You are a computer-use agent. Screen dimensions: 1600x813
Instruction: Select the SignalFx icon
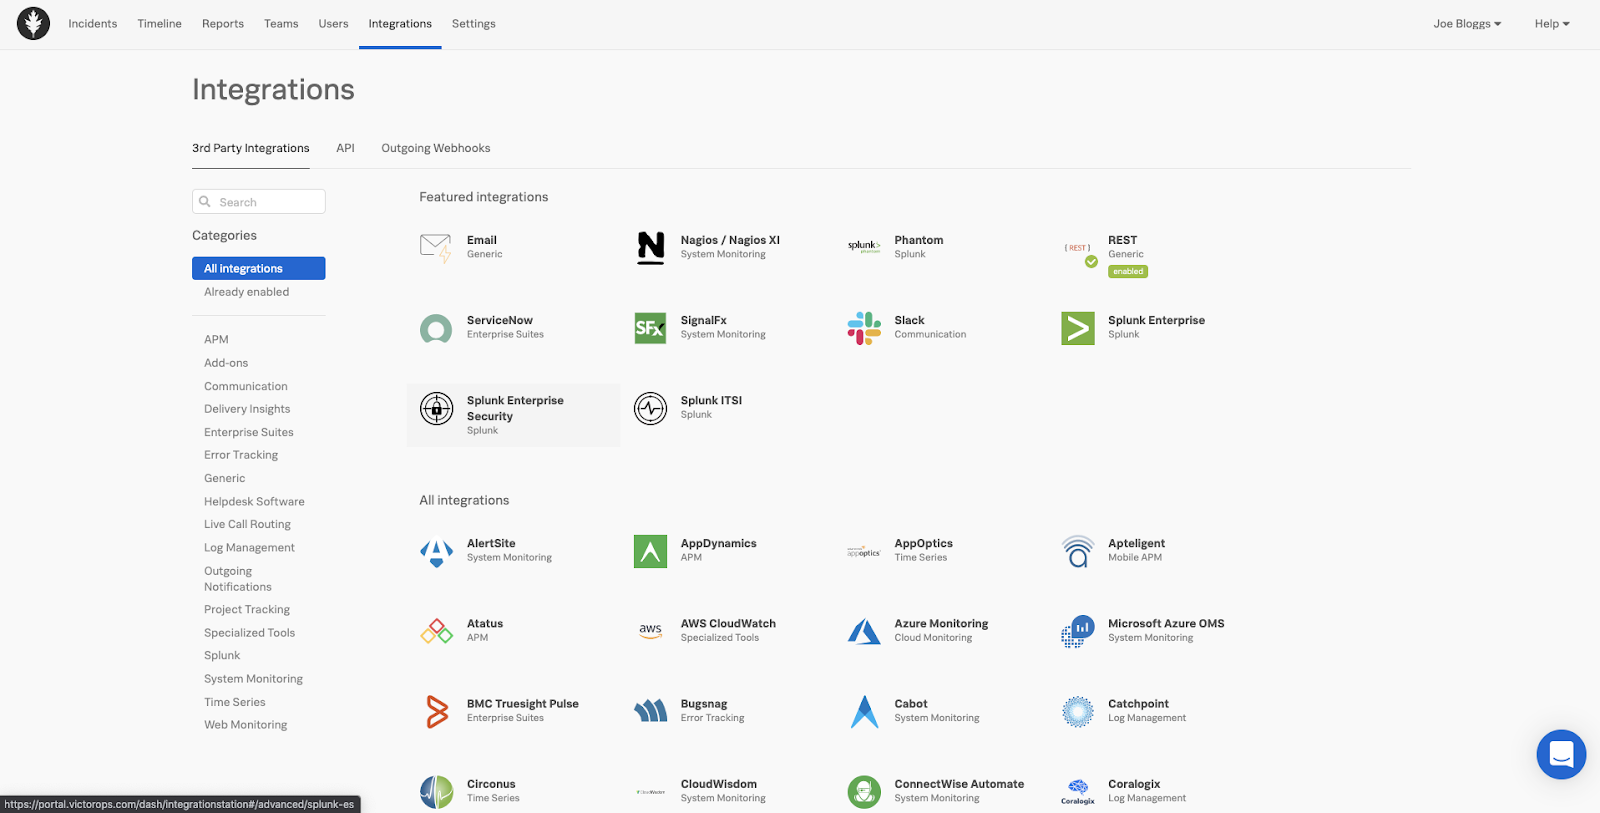(x=650, y=328)
